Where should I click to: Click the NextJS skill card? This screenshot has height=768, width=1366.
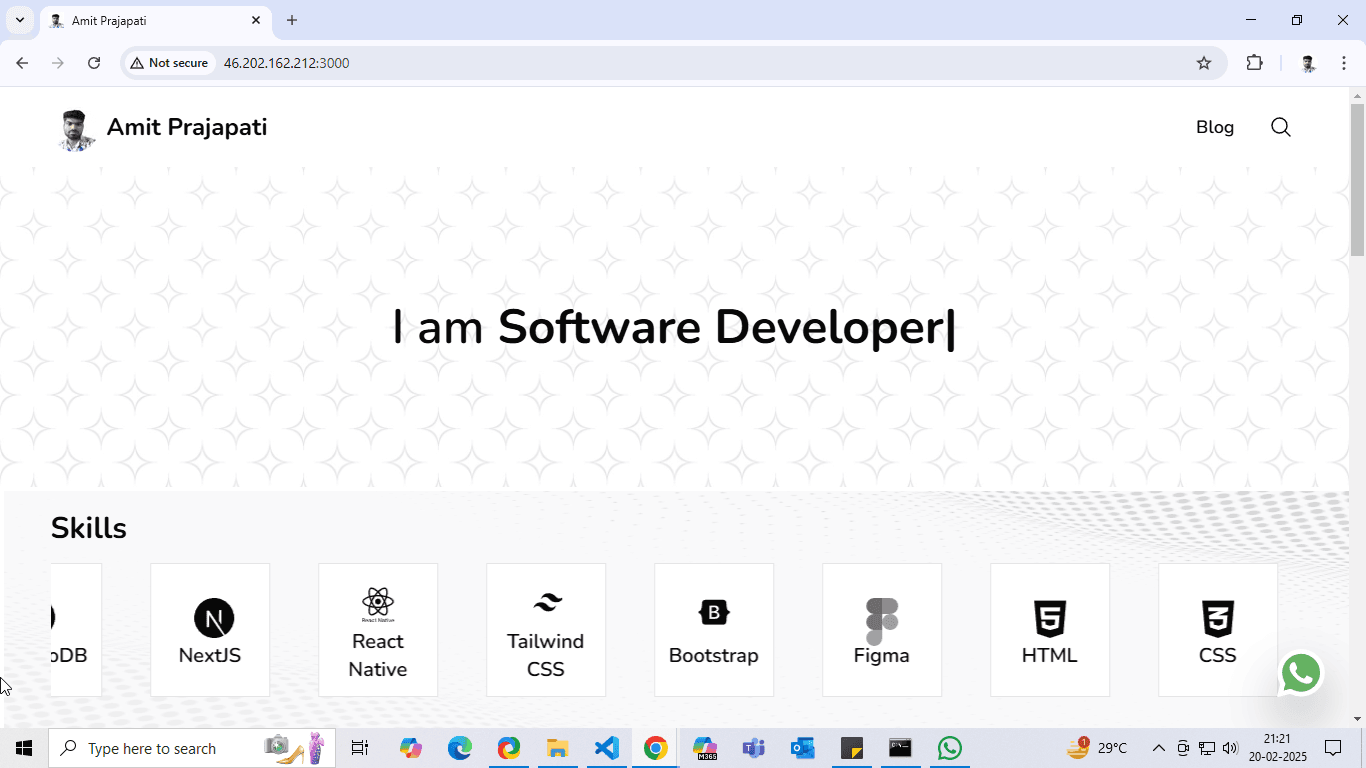[x=210, y=630]
